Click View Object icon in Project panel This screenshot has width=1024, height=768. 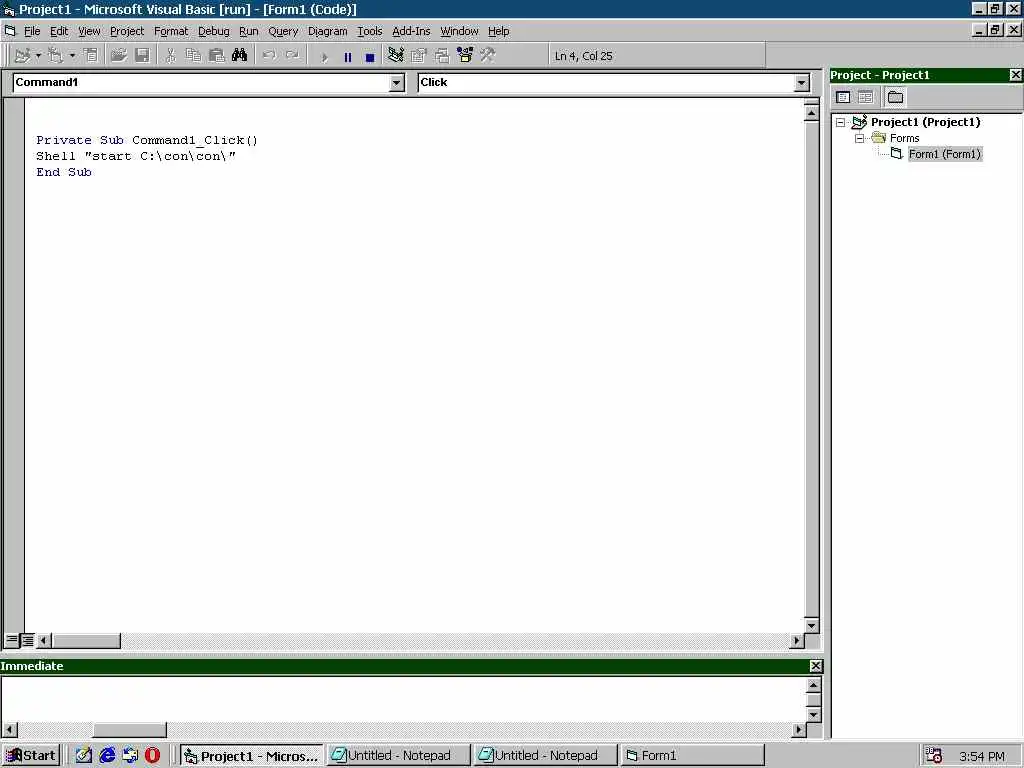pos(865,97)
